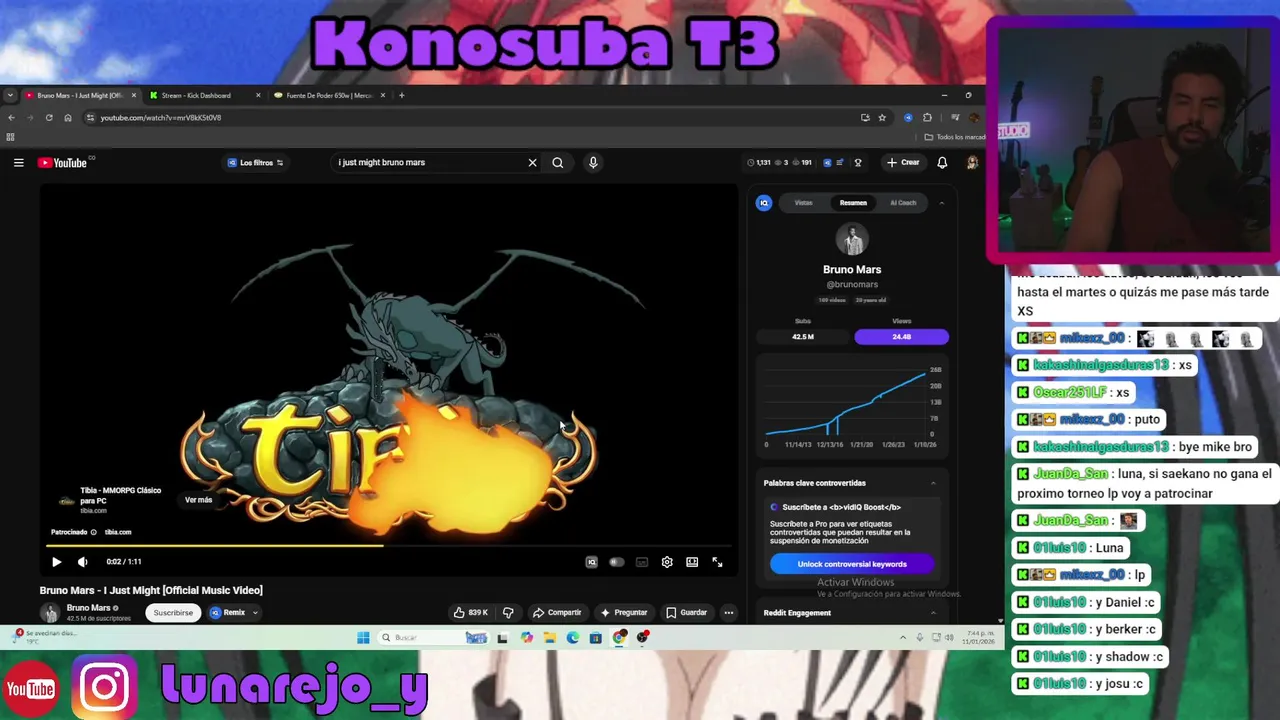Click the taskbar Buscar search box
Viewport: 1280px width, 720px height.
coord(417,638)
